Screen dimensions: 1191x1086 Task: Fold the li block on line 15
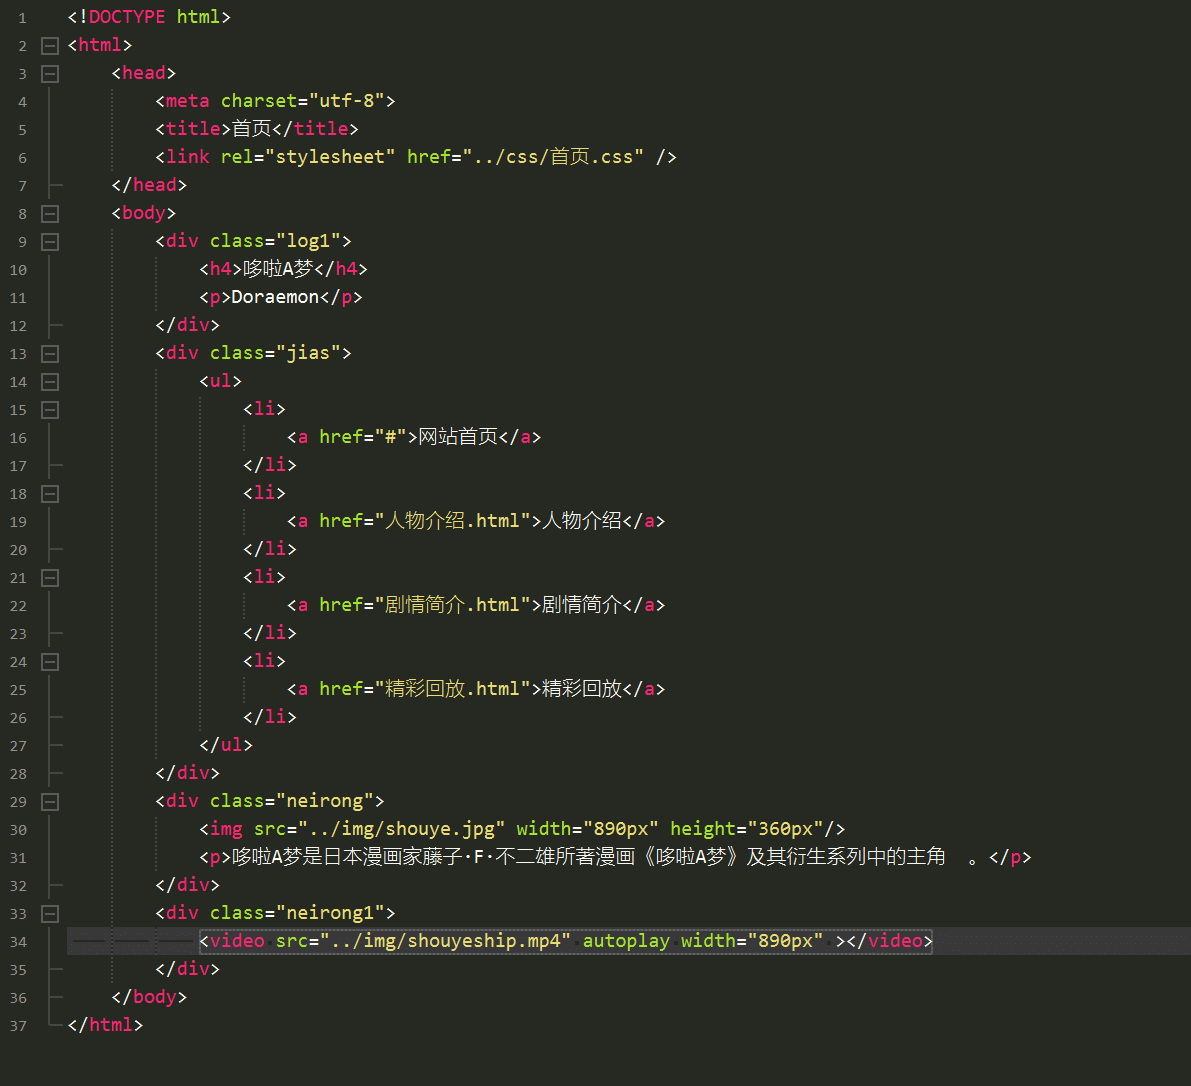(50, 409)
